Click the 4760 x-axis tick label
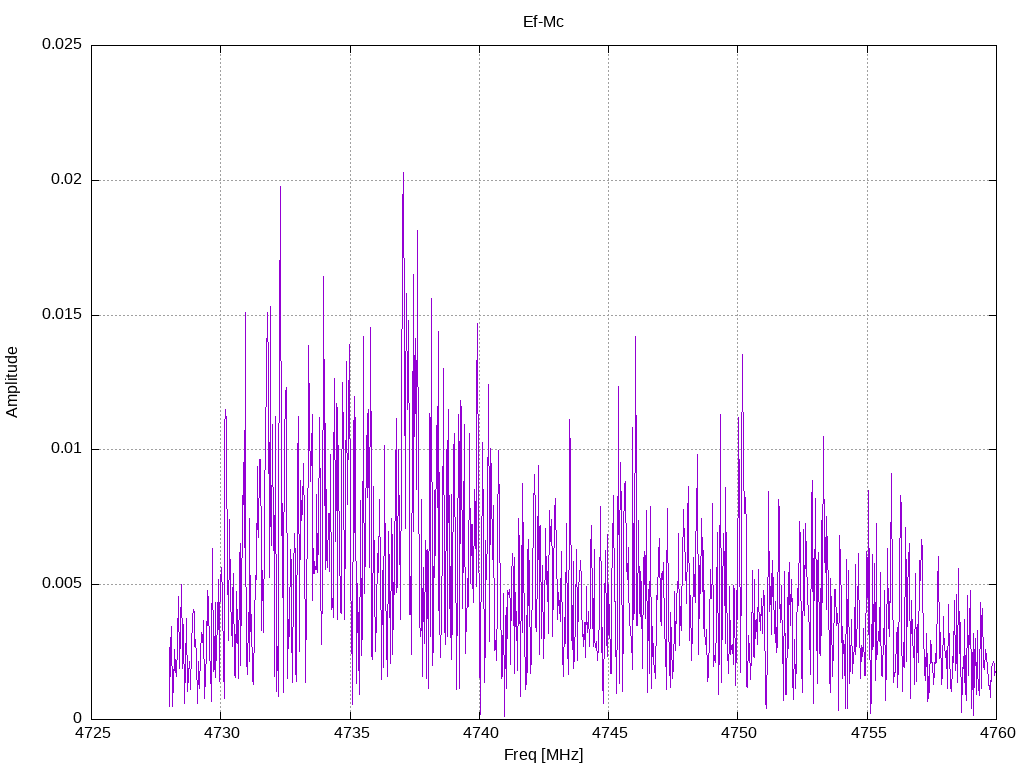The width and height of the screenshot is (1024, 768). click(997, 733)
